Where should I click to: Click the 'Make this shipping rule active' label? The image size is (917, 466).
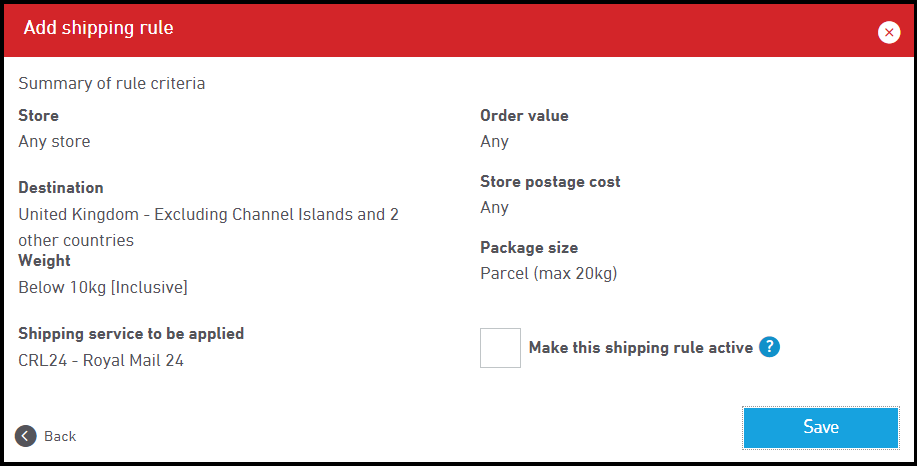point(640,348)
